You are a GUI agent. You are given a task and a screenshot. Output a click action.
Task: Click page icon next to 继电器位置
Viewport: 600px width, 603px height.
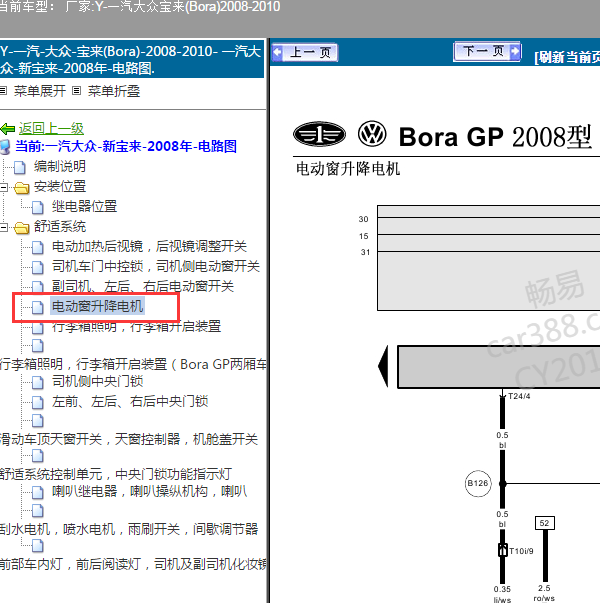click(x=38, y=207)
